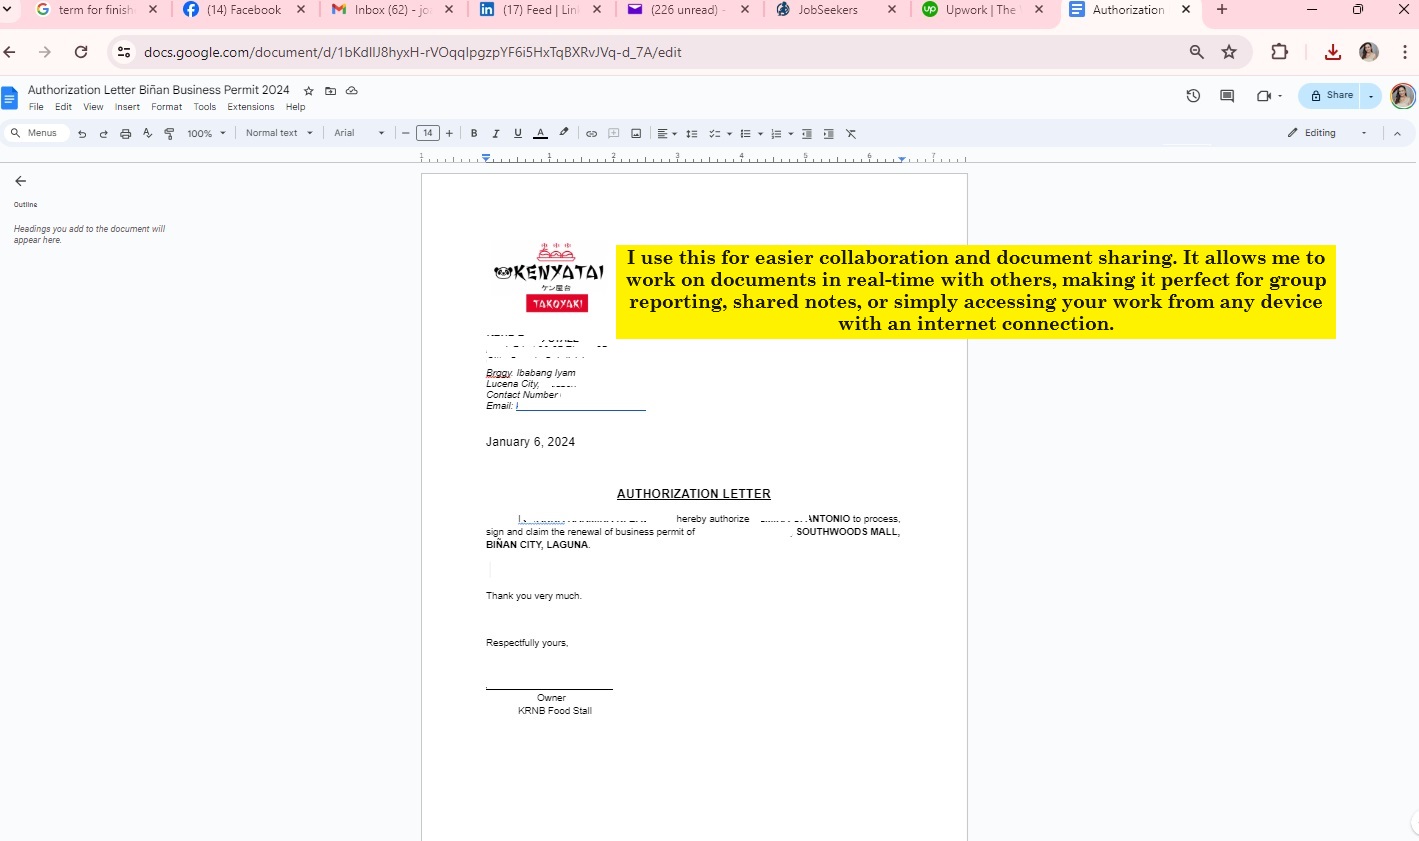Increase the font size
1419x841 pixels.
point(449,133)
